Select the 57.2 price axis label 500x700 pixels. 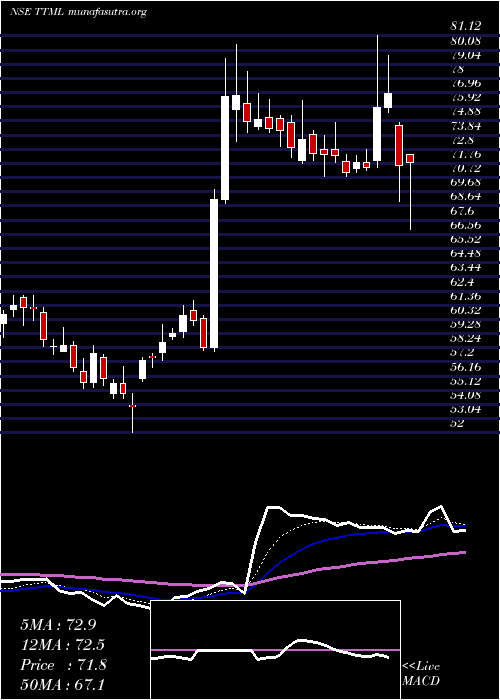(x=462, y=353)
